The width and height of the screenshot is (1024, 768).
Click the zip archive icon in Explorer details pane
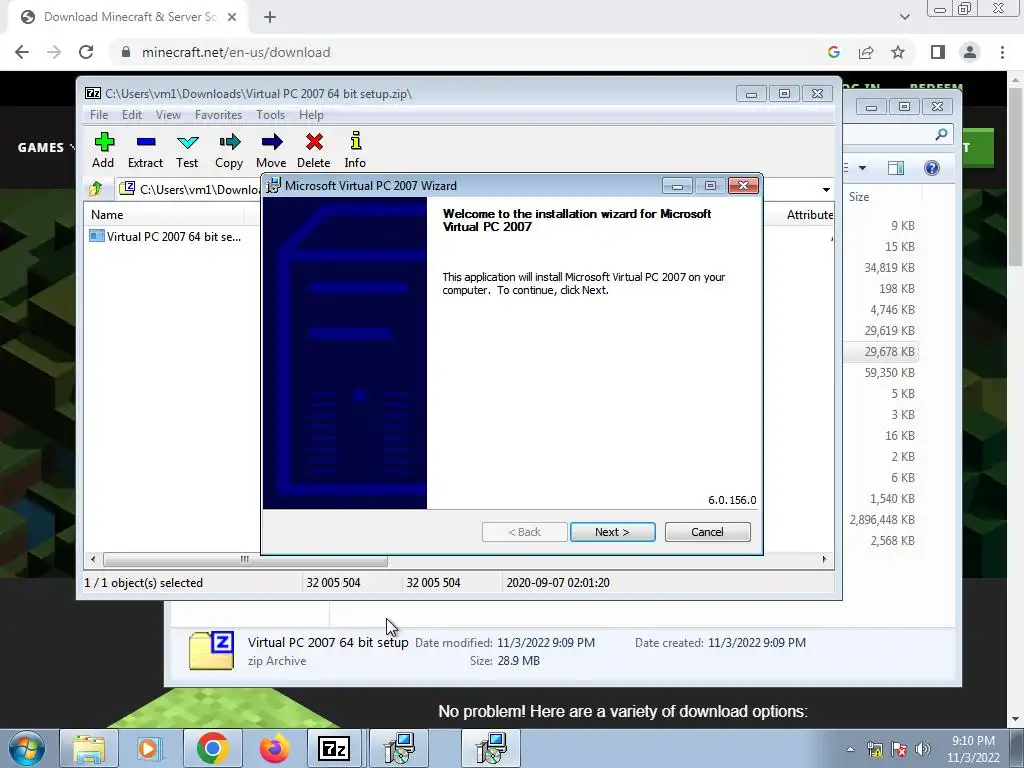[x=211, y=650]
